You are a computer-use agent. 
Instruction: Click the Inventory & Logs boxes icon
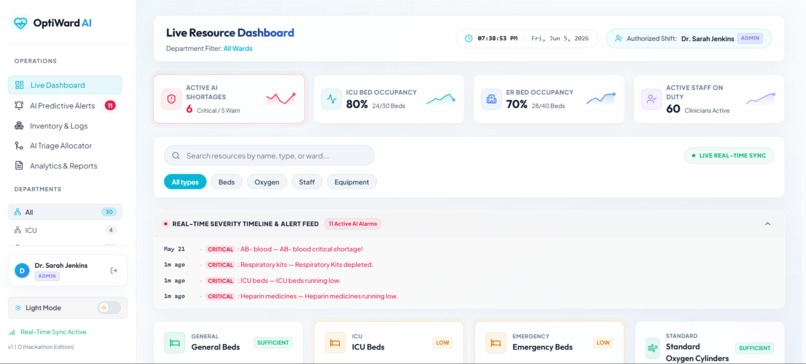(19, 126)
